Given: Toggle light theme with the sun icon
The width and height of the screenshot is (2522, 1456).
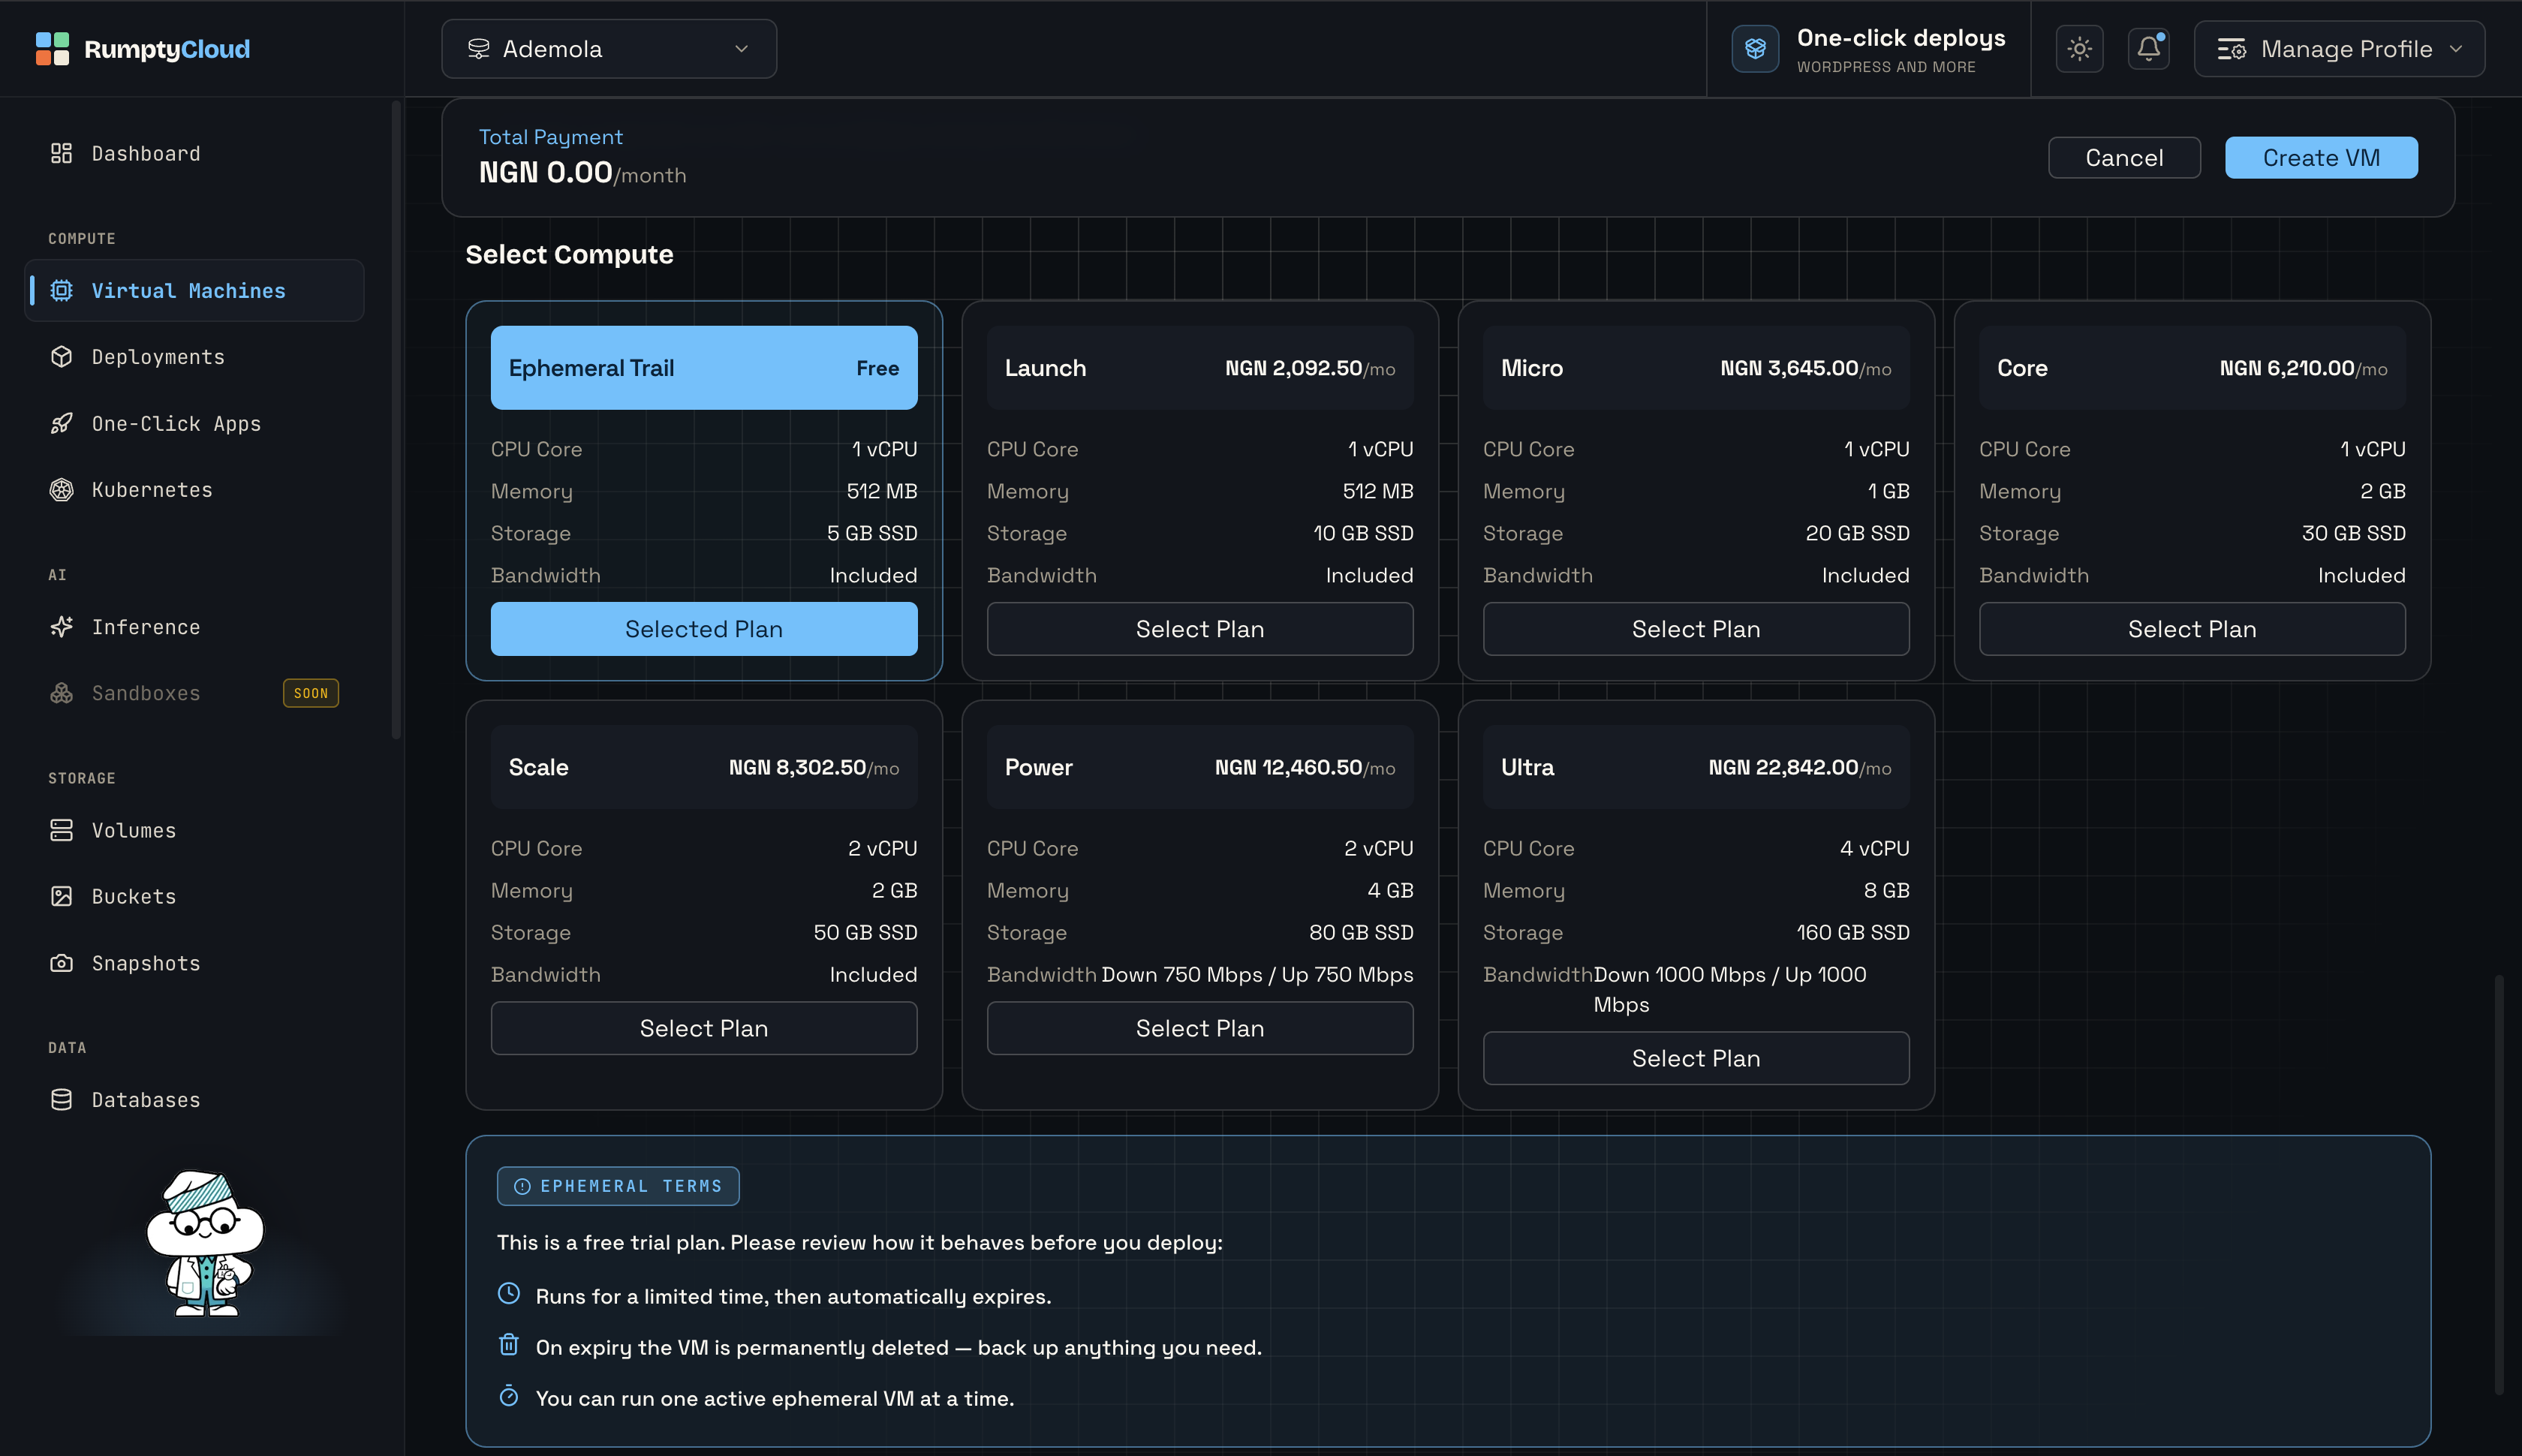Looking at the screenshot, I should tap(2080, 49).
